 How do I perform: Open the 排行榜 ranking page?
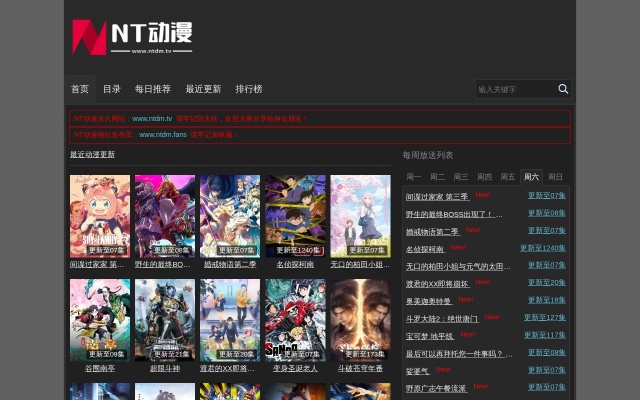pos(249,89)
